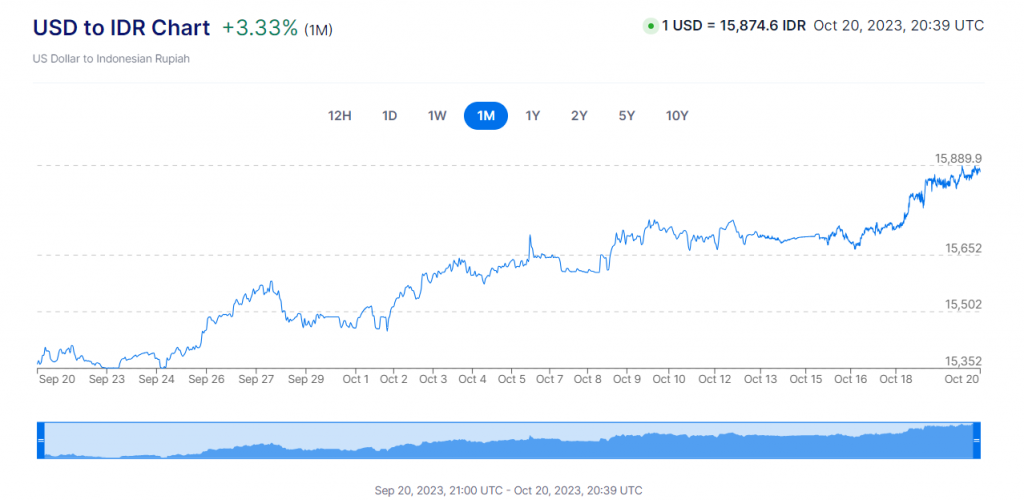Click the USD to IDR Chart title
The width and height of the screenshot is (1024, 500).
click(122, 28)
